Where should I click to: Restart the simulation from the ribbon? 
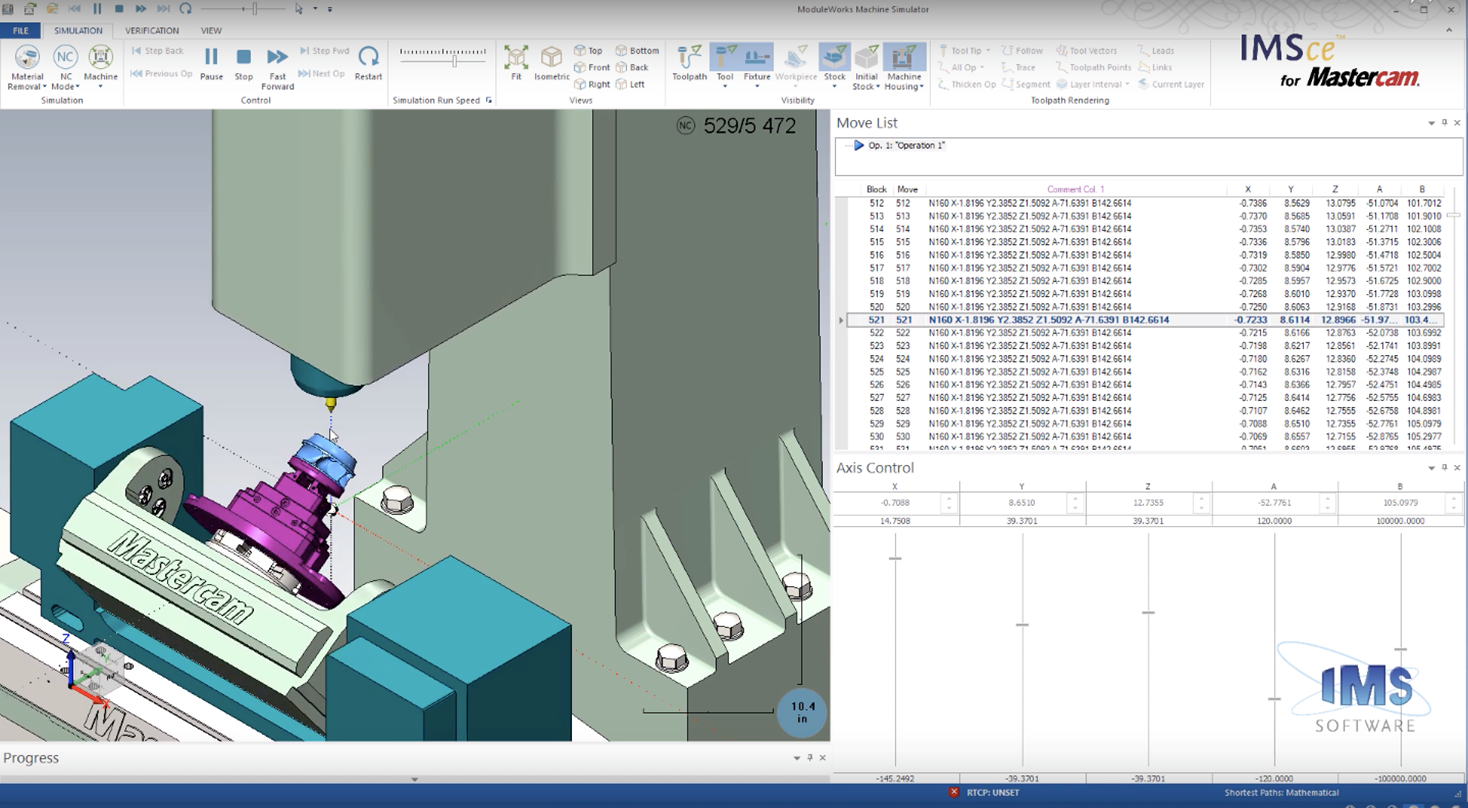(x=368, y=63)
